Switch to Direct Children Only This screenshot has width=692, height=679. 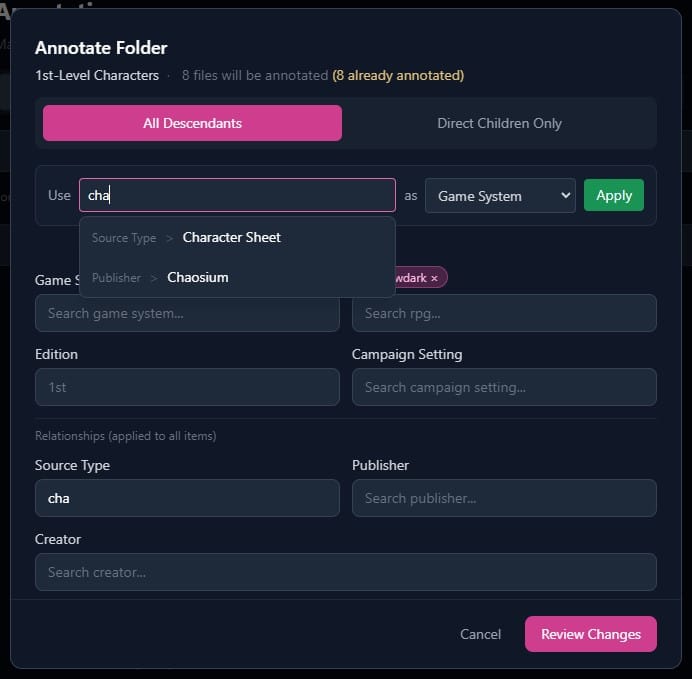coord(499,123)
